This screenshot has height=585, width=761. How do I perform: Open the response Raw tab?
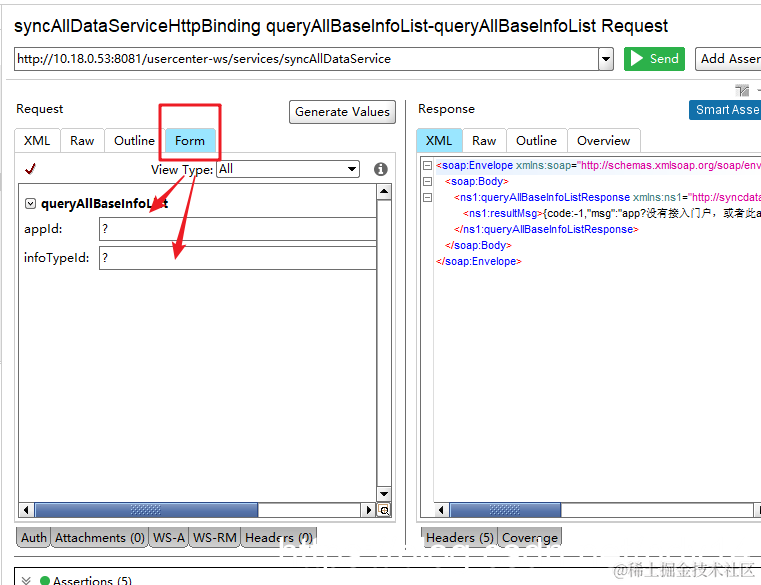coord(484,141)
